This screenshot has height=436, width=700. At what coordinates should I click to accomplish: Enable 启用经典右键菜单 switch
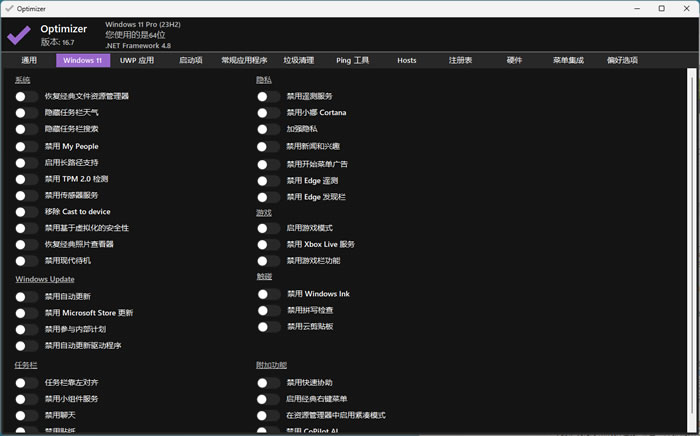click(269, 399)
